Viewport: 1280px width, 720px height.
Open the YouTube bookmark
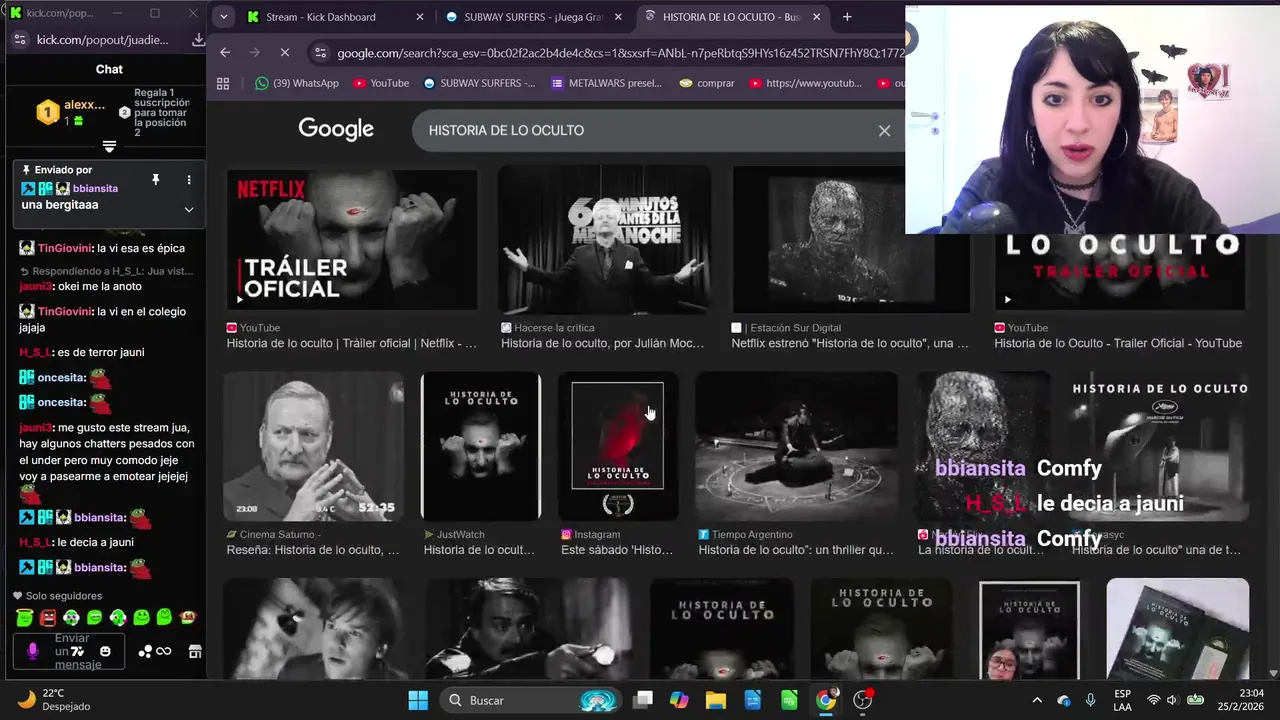tap(381, 83)
